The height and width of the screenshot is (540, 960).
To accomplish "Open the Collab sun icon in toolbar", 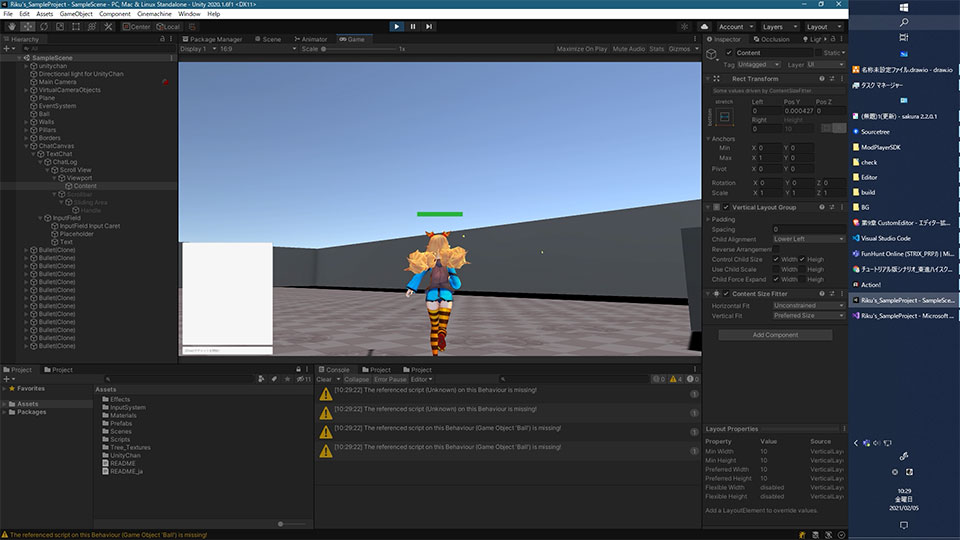I will [684, 26].
